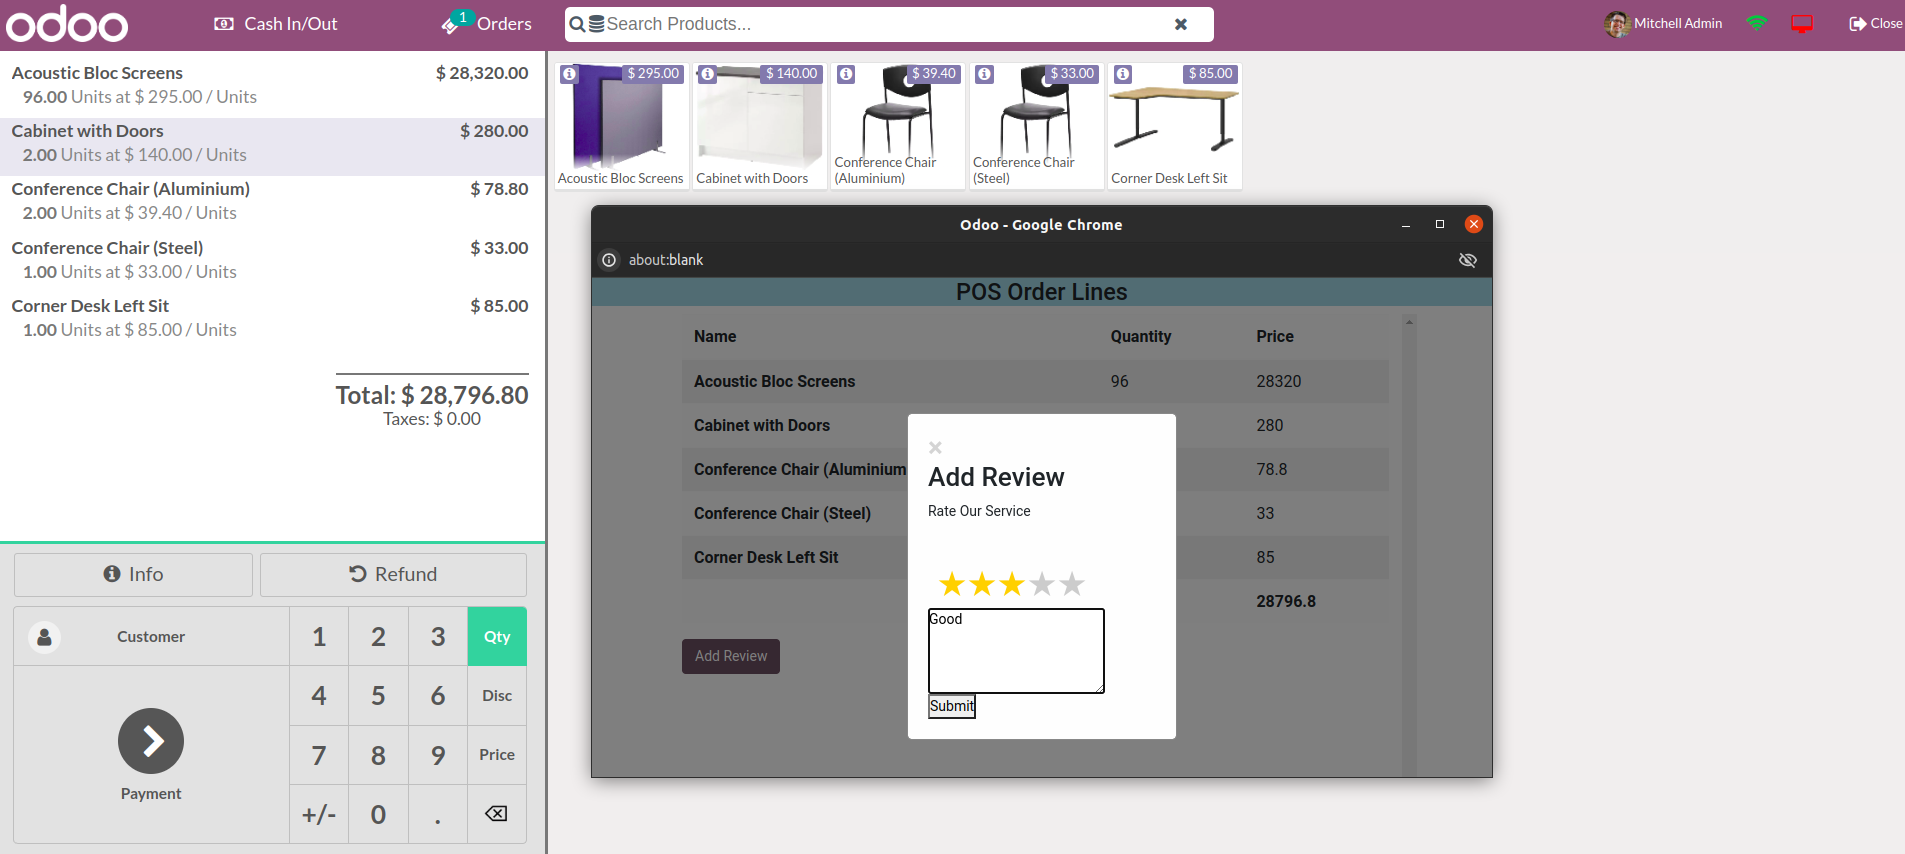Submit the review
The width and height of the screenshot is (1905, 854).
tap(952, 706)
